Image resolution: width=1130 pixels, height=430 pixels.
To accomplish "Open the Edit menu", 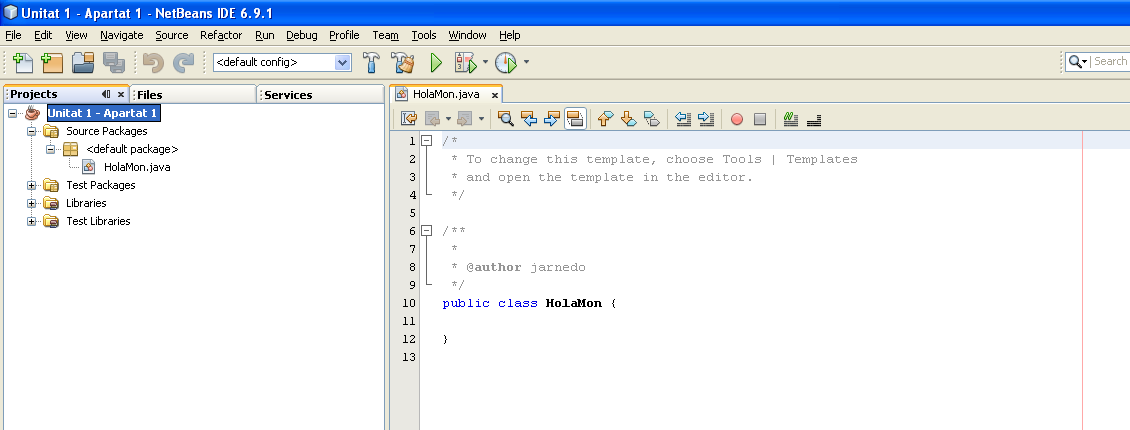I will click(x=43, y=35).
